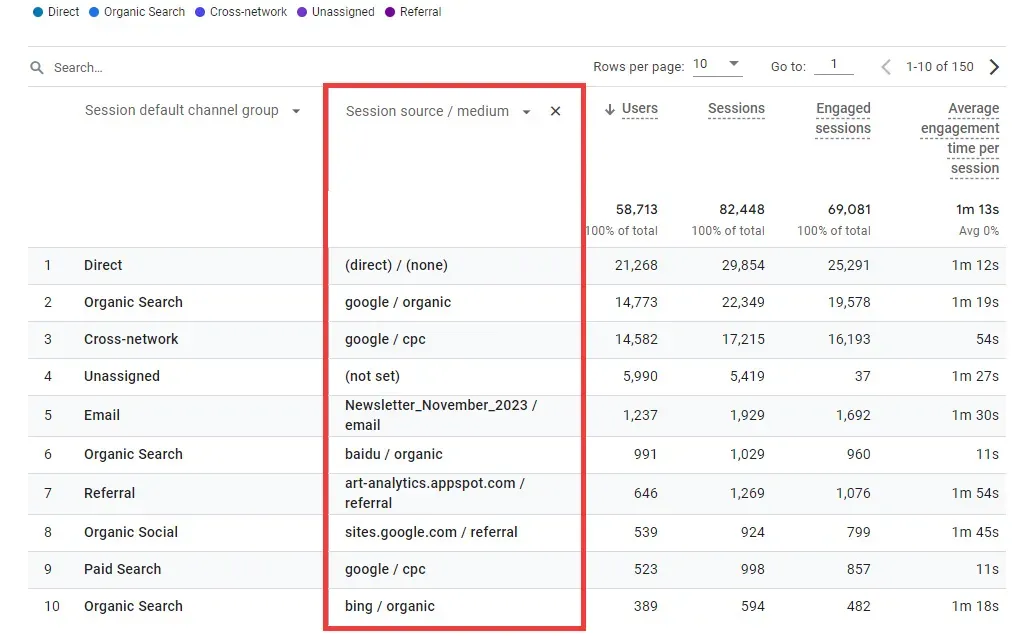Click the total Users value 58,713
Screen dimensions: 1030x636
pos(637,210)
